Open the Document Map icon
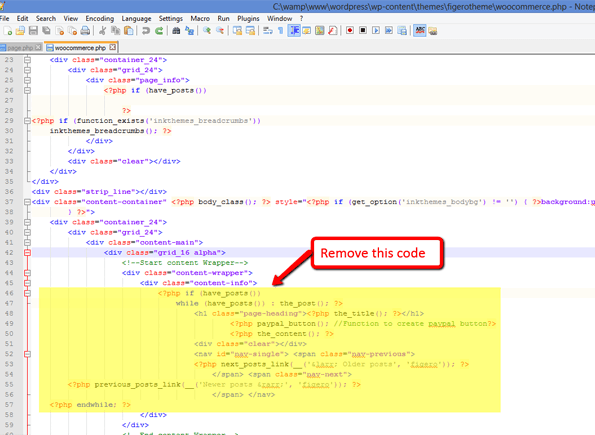Image resolution: width=595 pixels, height=435 pixels. tap(320, 31)
